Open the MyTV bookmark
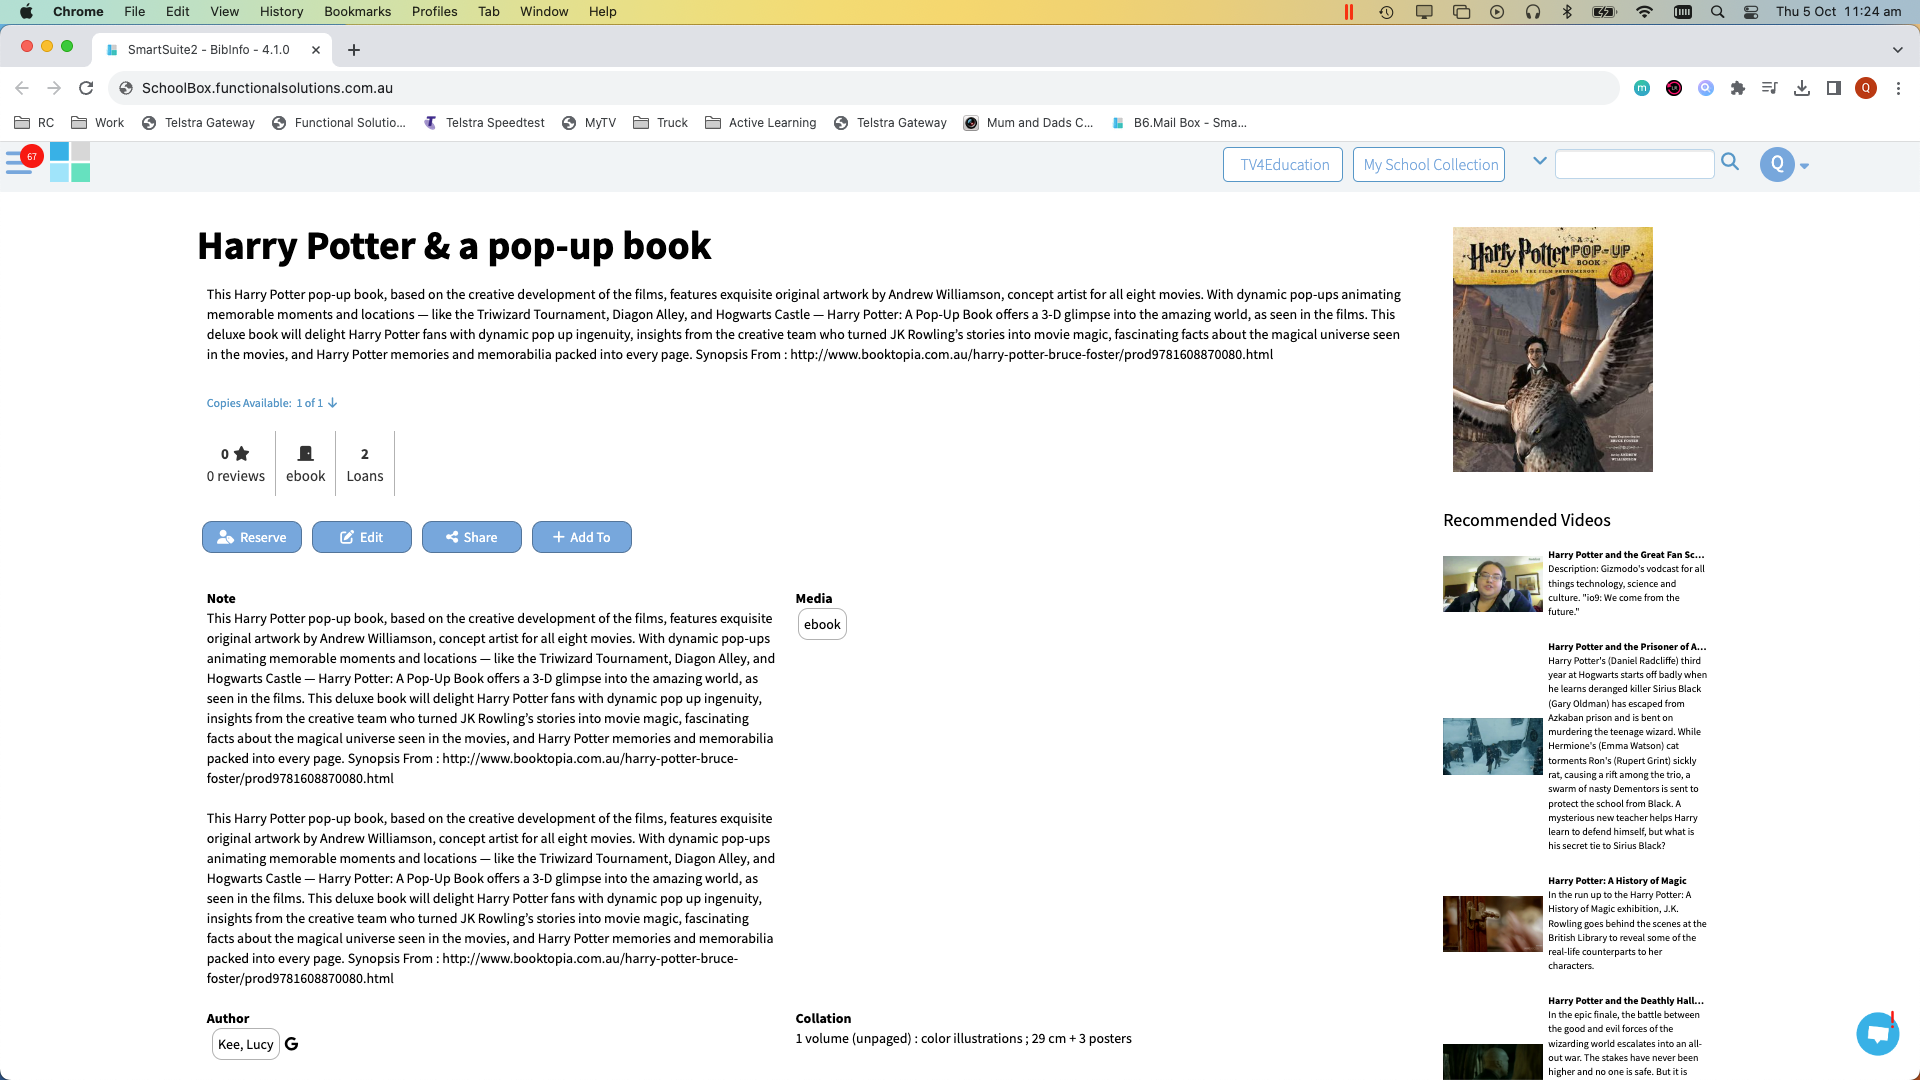 pyautogui.click(x=588, y=123)
